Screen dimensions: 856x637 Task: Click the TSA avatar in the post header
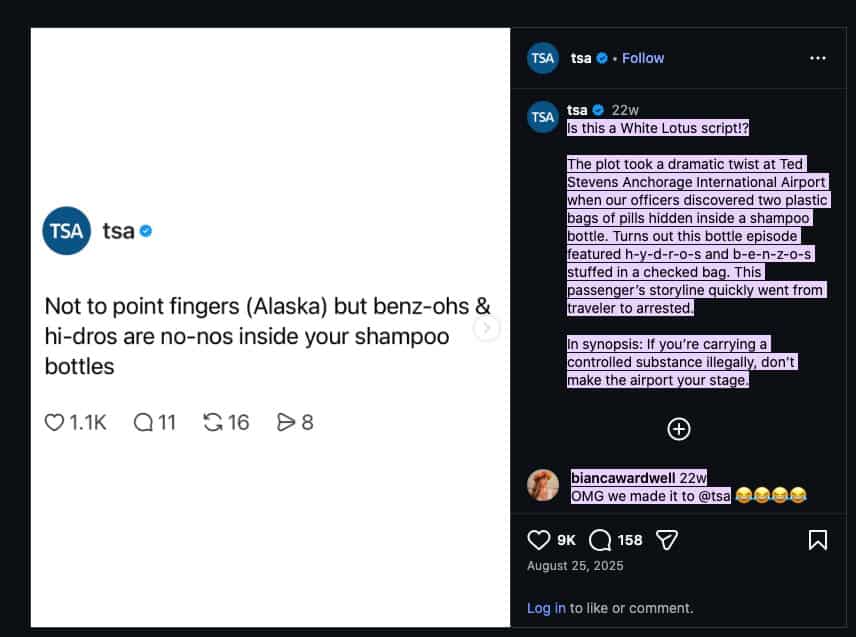point(543,58)
